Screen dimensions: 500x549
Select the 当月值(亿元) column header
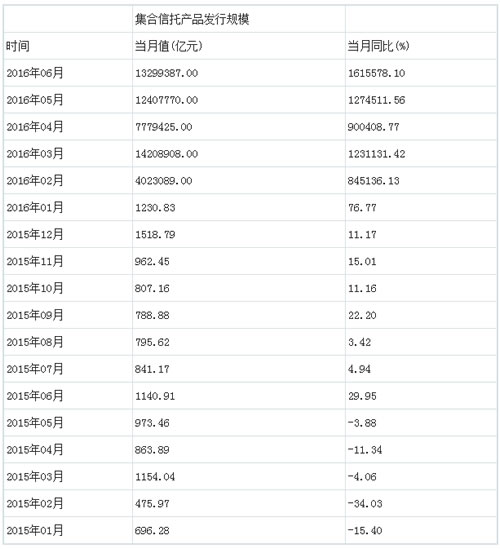tap(169, 46)
